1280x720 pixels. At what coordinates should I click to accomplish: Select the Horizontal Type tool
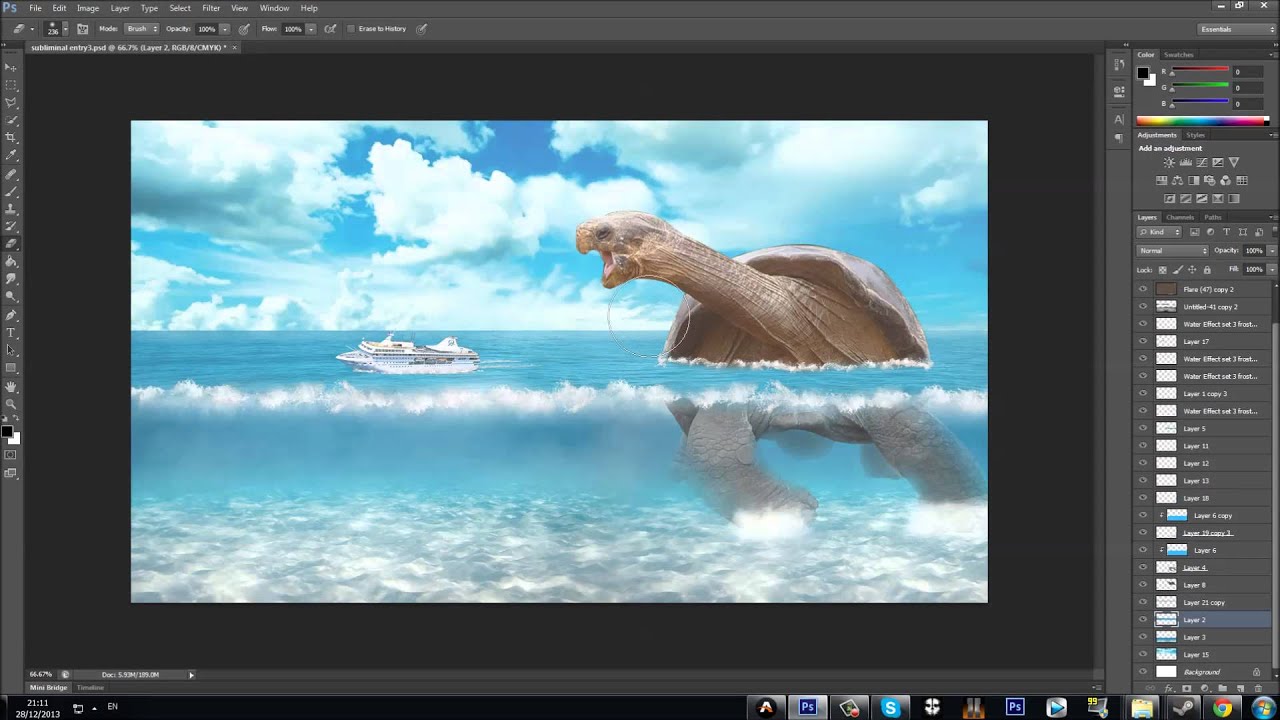click(11, 333)
